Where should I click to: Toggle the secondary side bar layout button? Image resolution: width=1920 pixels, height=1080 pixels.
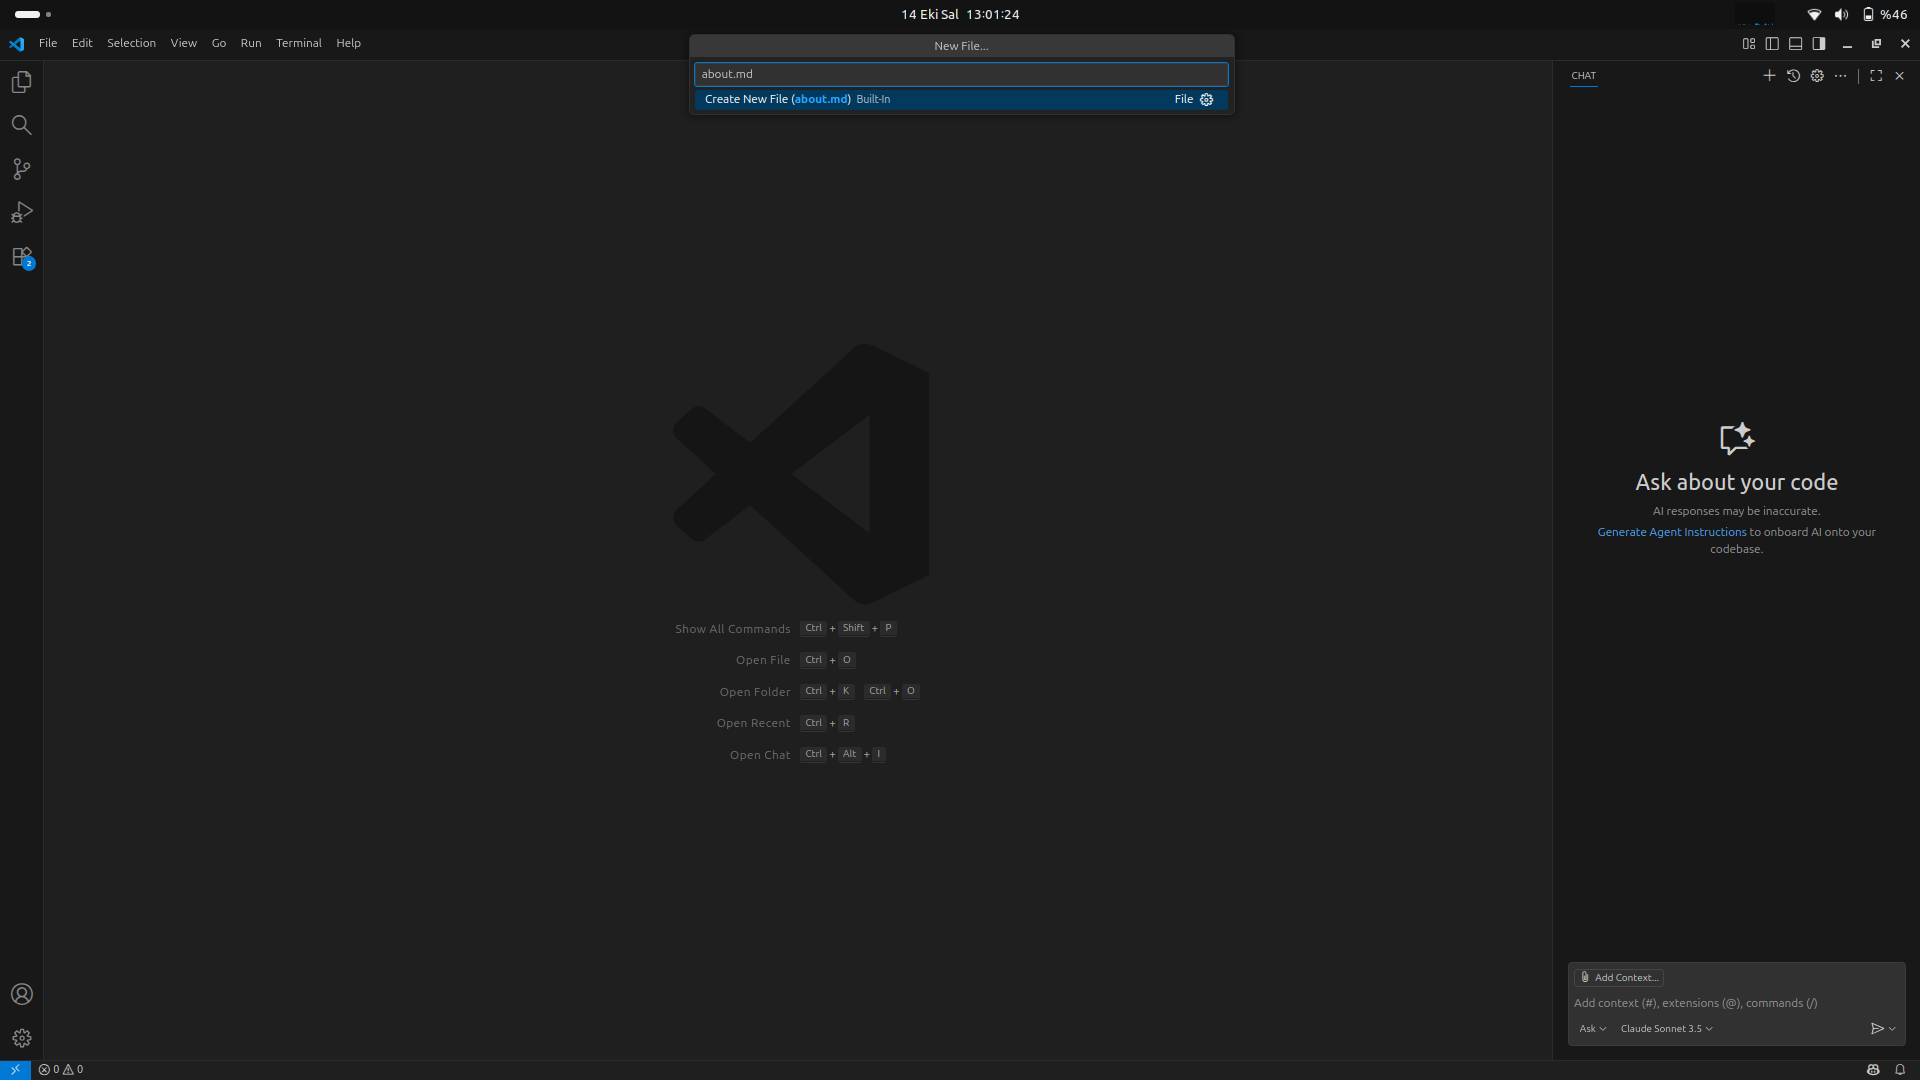click(1819, 44)
